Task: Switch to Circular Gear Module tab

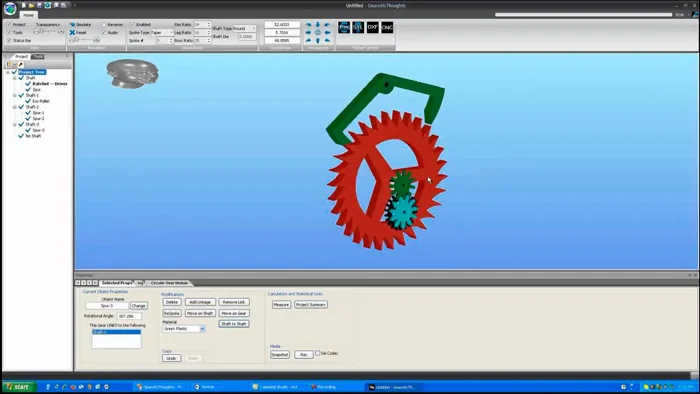Action: pos(169,283)
